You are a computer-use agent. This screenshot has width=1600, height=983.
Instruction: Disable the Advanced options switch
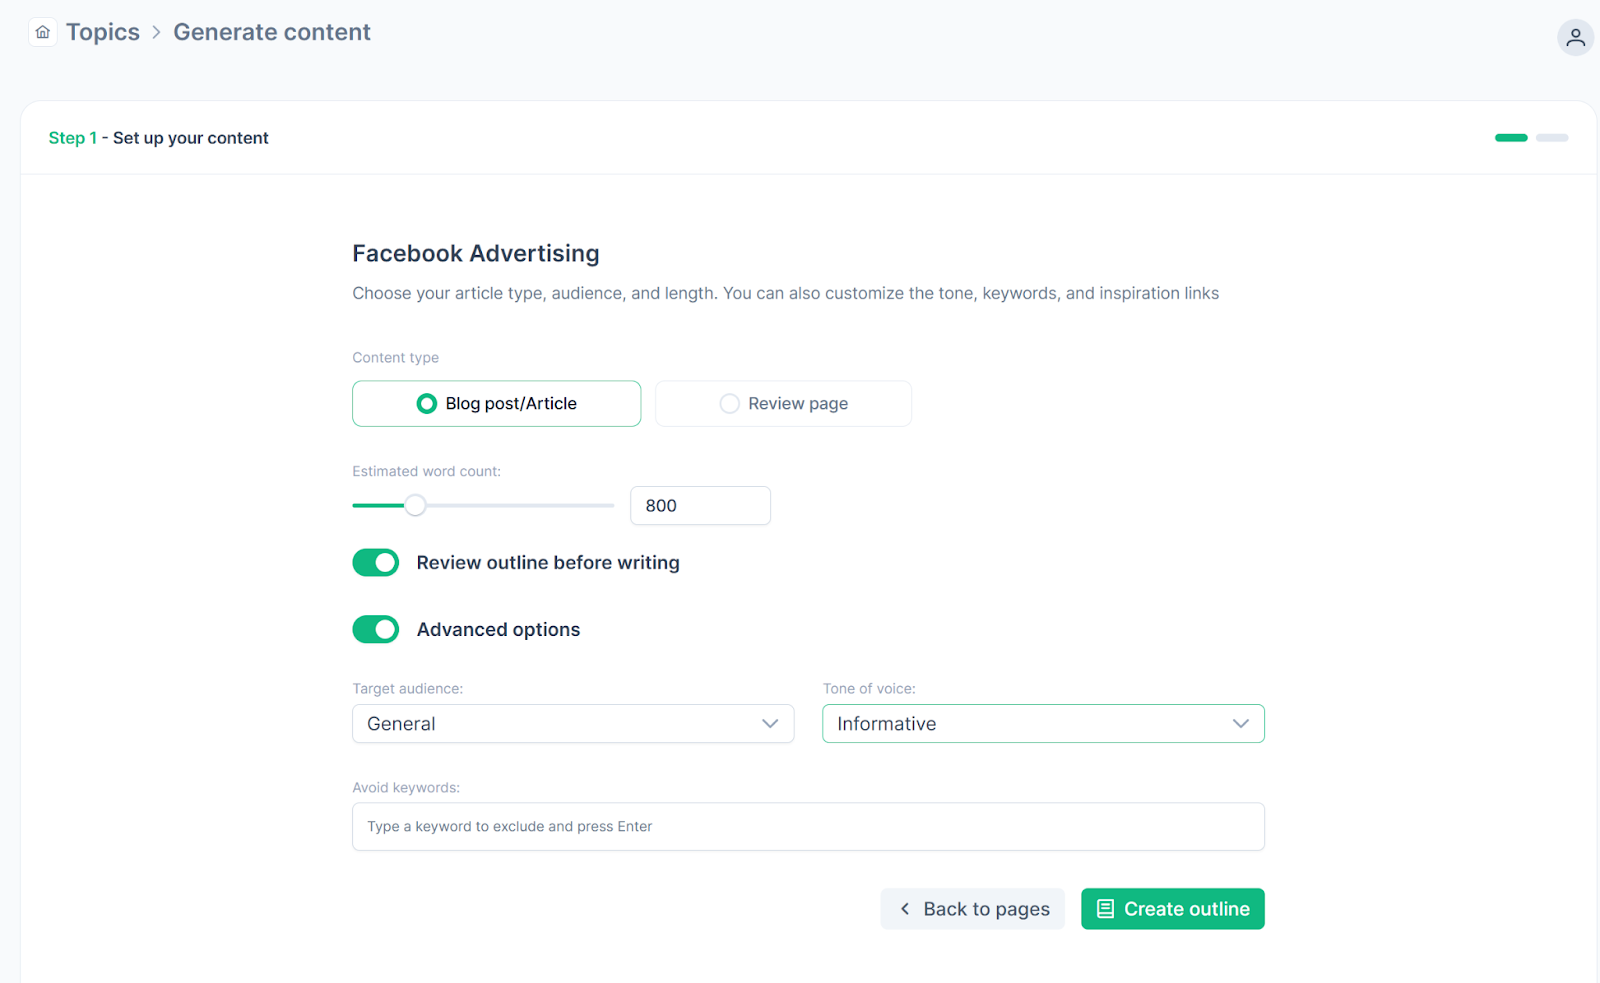(376, 630)
